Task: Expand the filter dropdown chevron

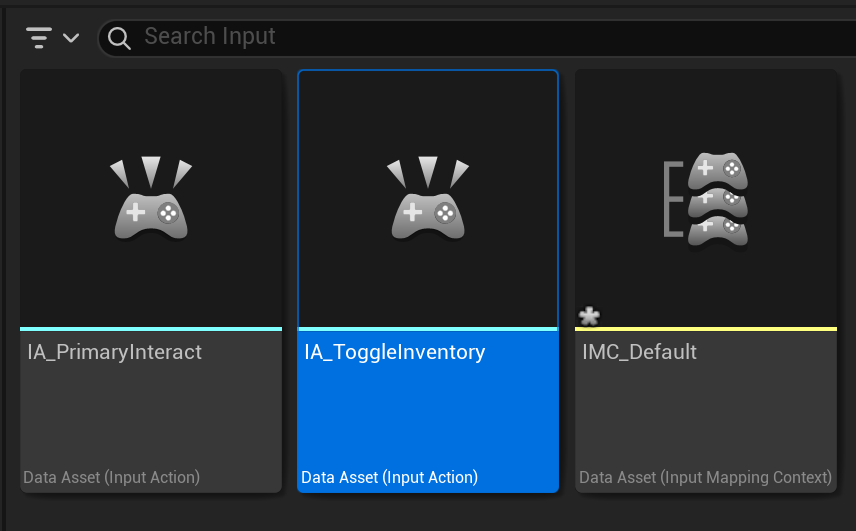Action: tap(71, 38)
